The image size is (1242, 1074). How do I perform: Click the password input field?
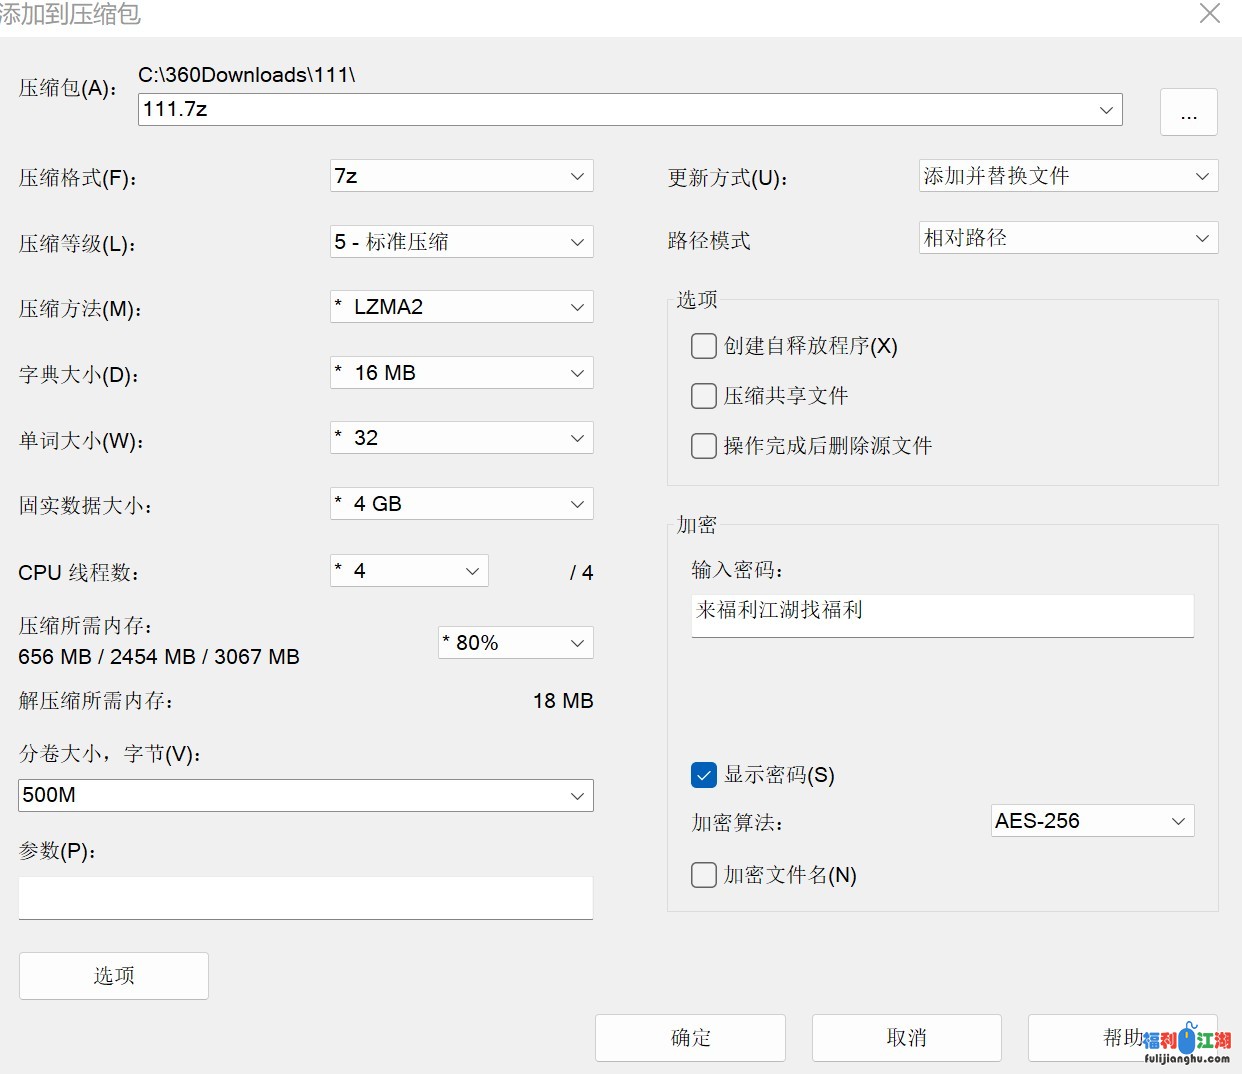(941, 615)
